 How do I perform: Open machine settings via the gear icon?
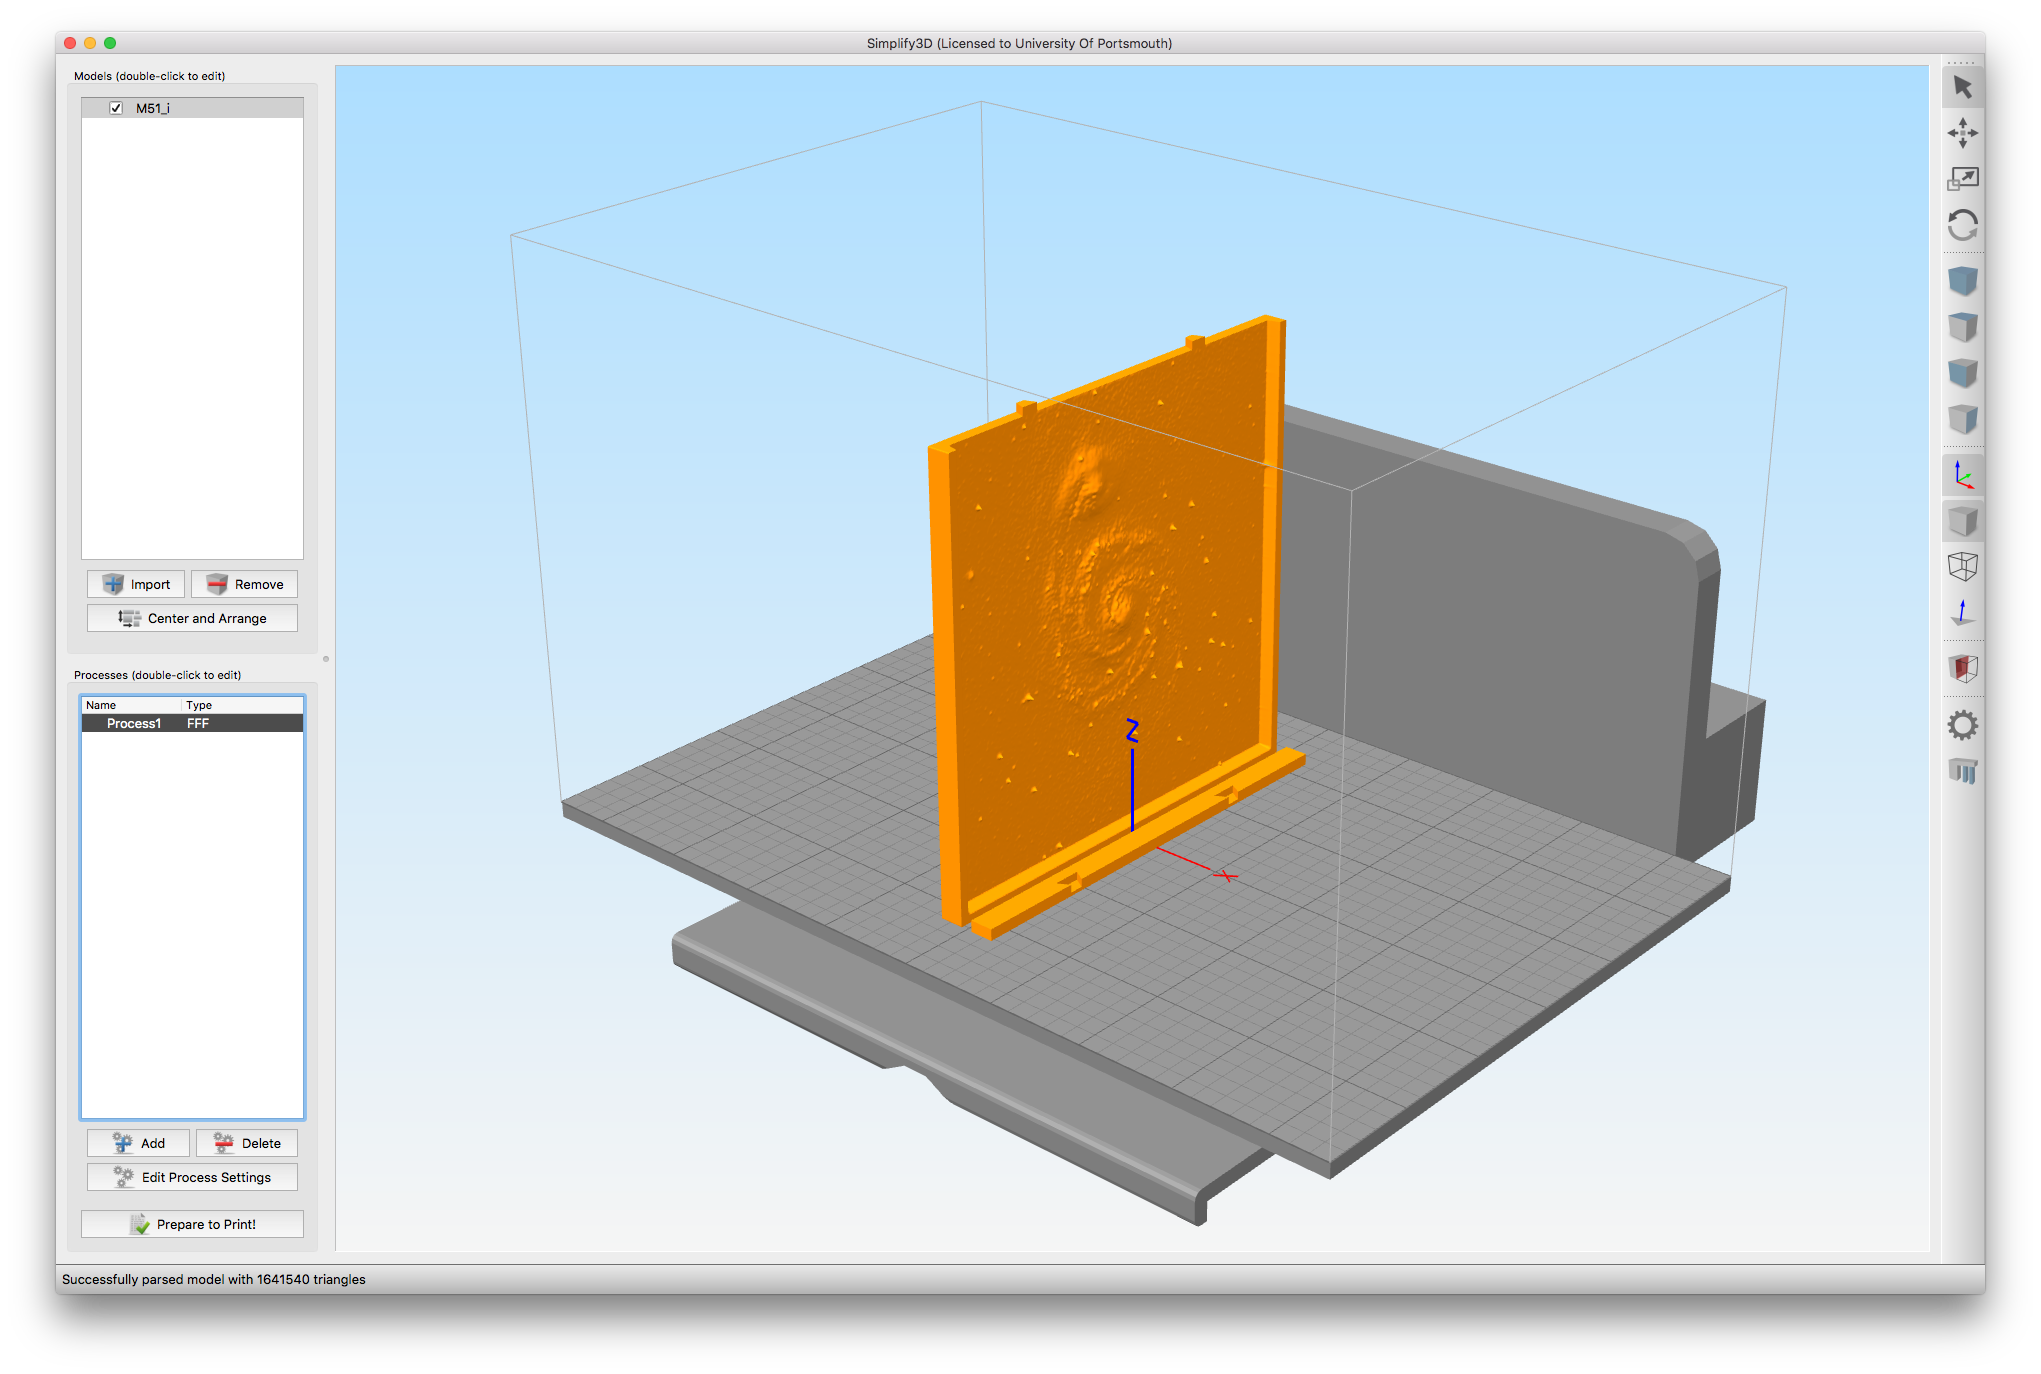click(1963, 725)
